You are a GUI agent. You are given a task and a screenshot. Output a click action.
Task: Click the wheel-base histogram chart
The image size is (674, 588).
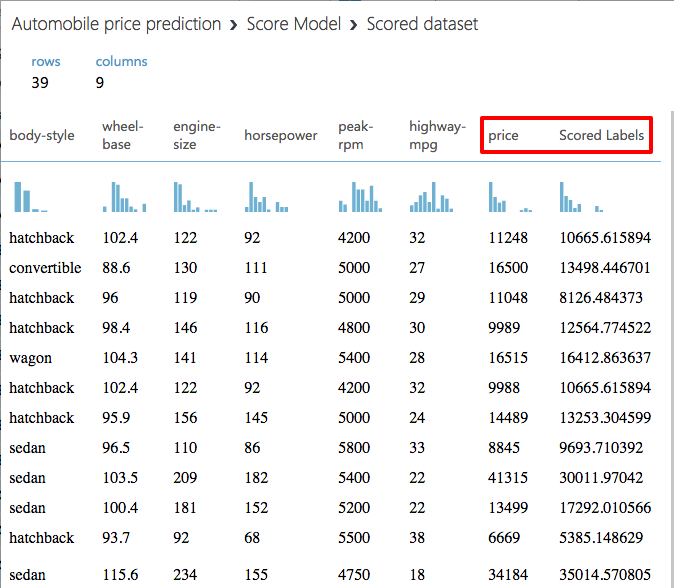[124, 197]
